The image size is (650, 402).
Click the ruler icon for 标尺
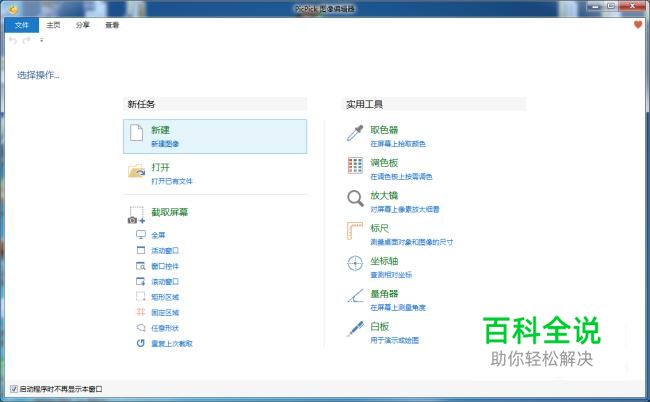pos(354,231)
